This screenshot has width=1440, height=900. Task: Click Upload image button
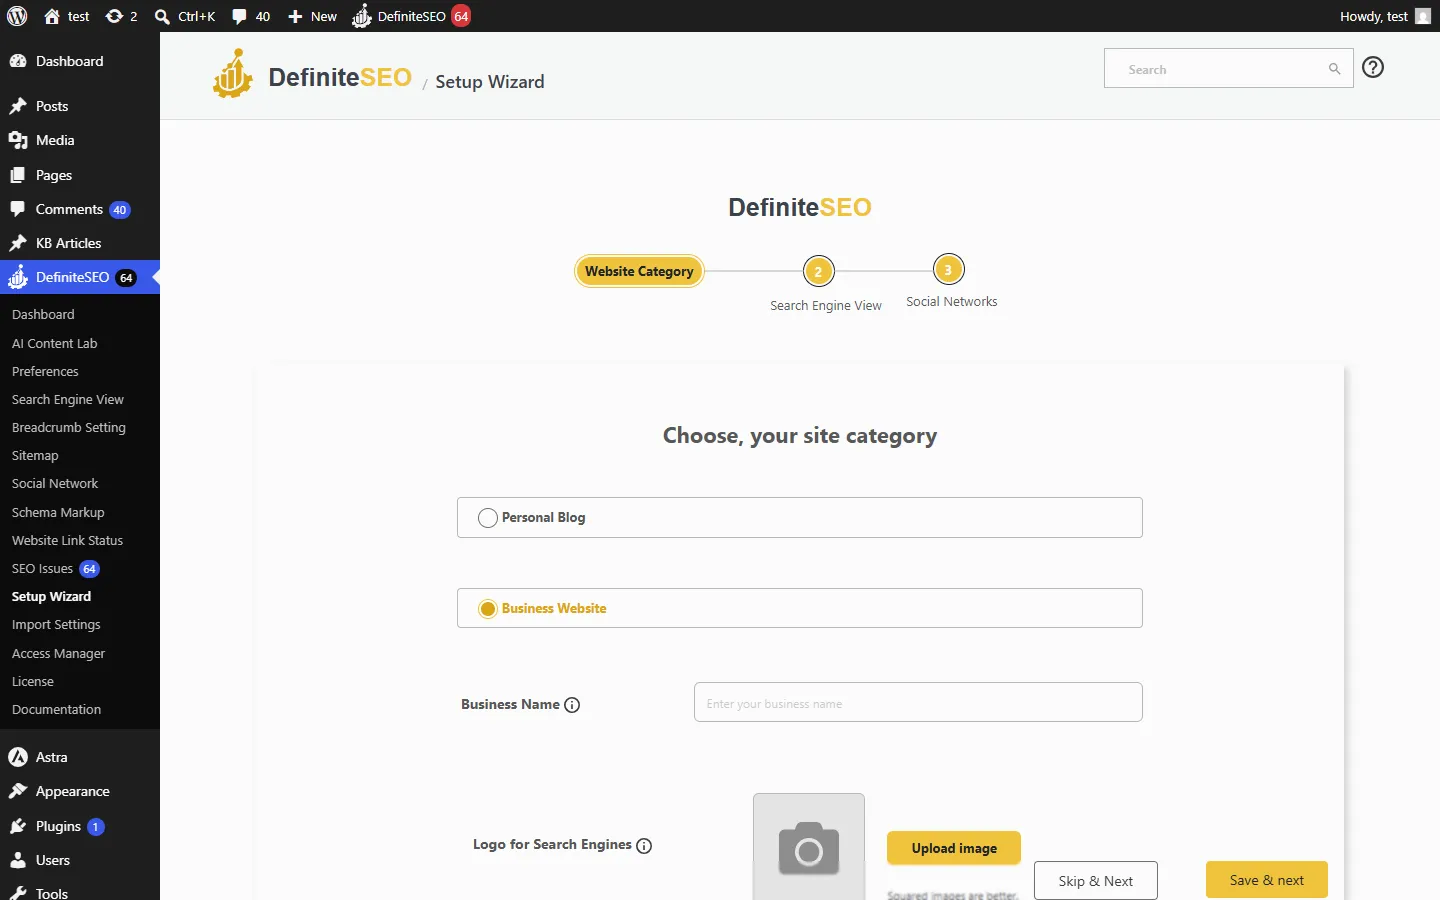[x=954, y=848]
